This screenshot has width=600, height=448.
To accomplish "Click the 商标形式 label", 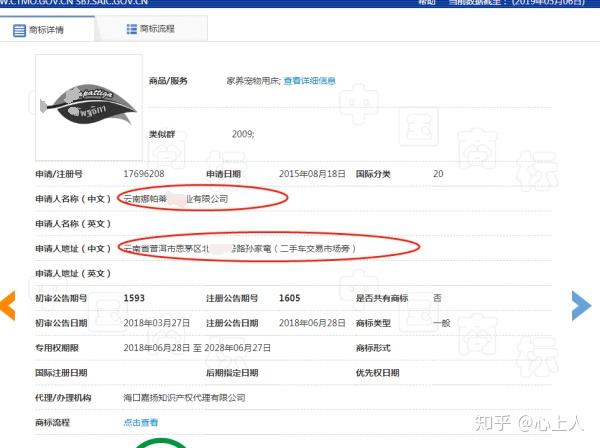I will (373, 348).
